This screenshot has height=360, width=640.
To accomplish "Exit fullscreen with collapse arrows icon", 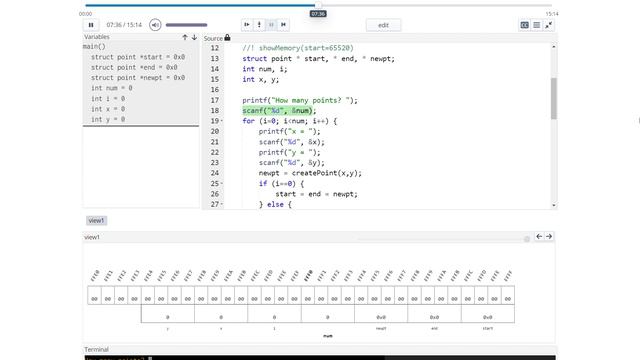I will (549, 25).
